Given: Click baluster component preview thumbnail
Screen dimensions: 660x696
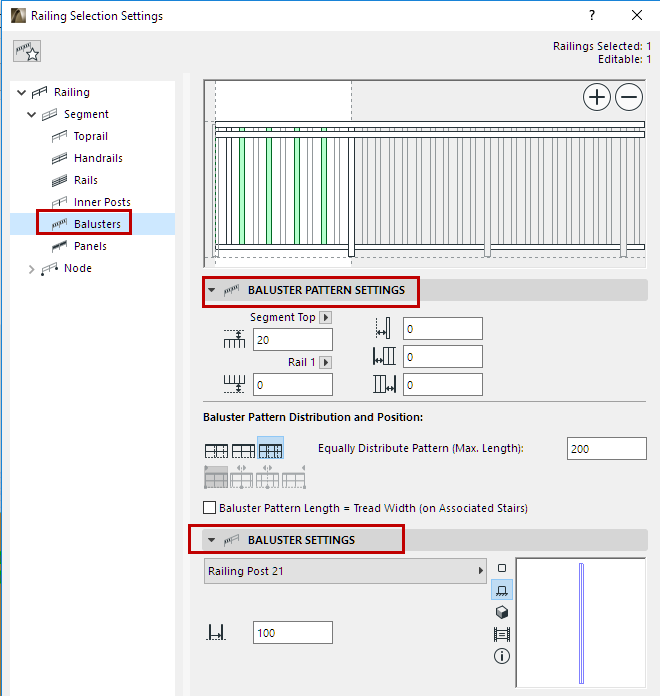Looking at the screenshot, I should (x=581, y=622).
